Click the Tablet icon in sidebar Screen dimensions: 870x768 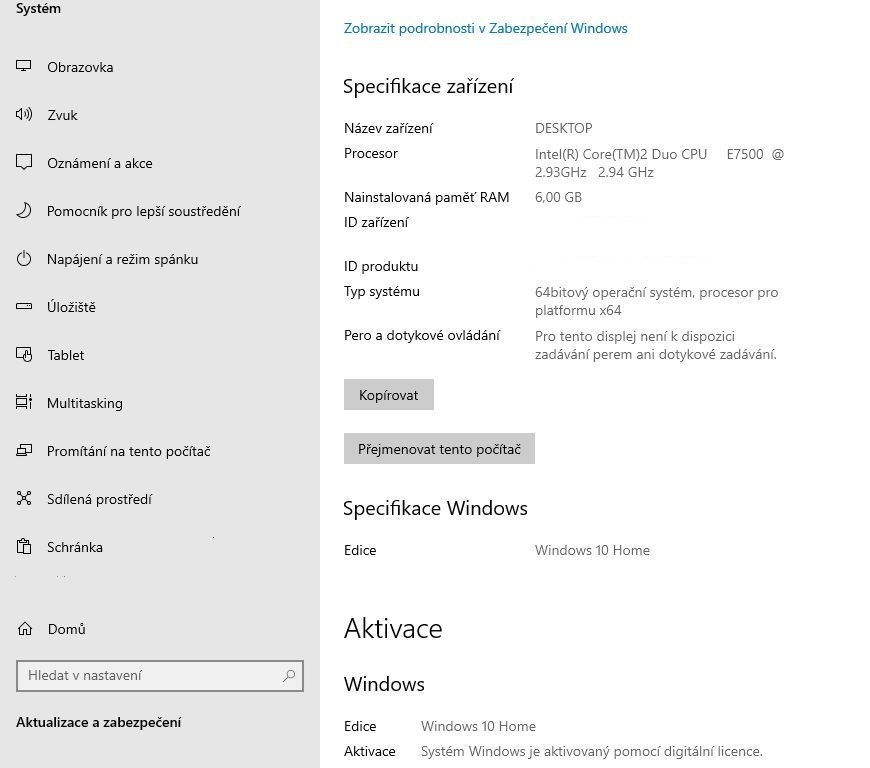25,355
